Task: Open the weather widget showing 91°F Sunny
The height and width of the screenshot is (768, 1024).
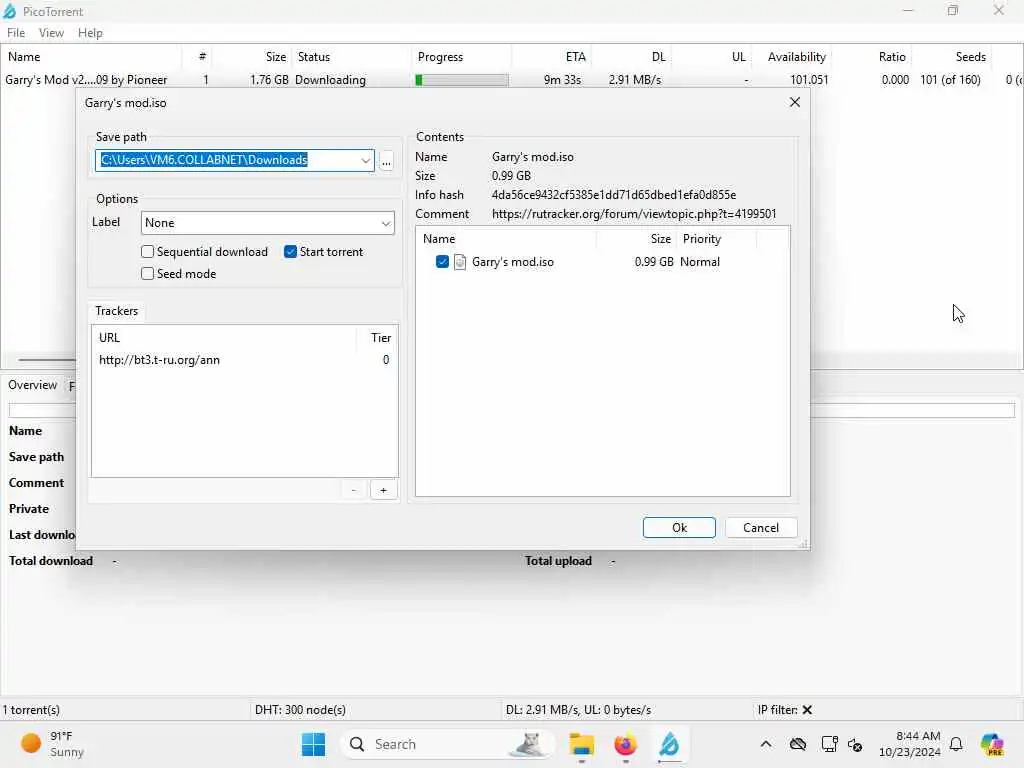Action: (x=52, y=744)
